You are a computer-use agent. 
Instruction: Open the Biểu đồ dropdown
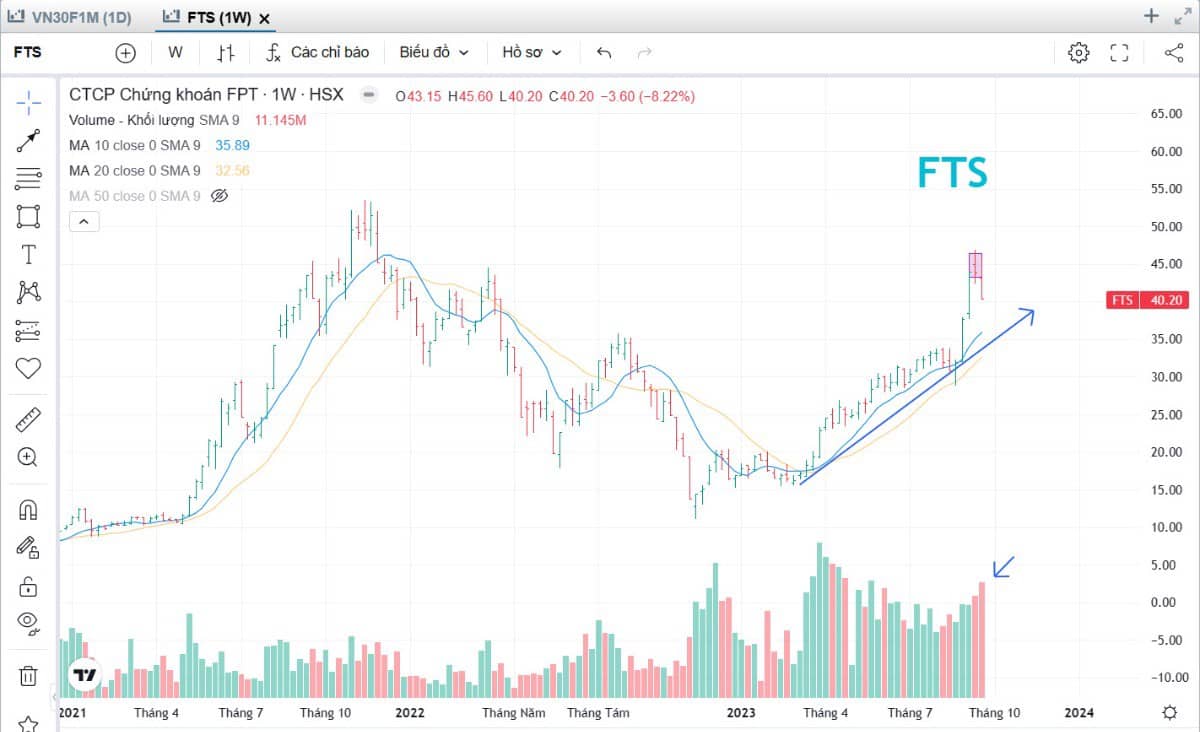pyautogui.click(x=434, y=53)
